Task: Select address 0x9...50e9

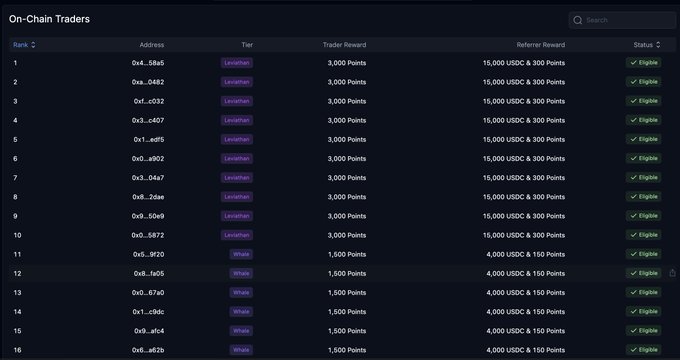Action: pos(148,216)
